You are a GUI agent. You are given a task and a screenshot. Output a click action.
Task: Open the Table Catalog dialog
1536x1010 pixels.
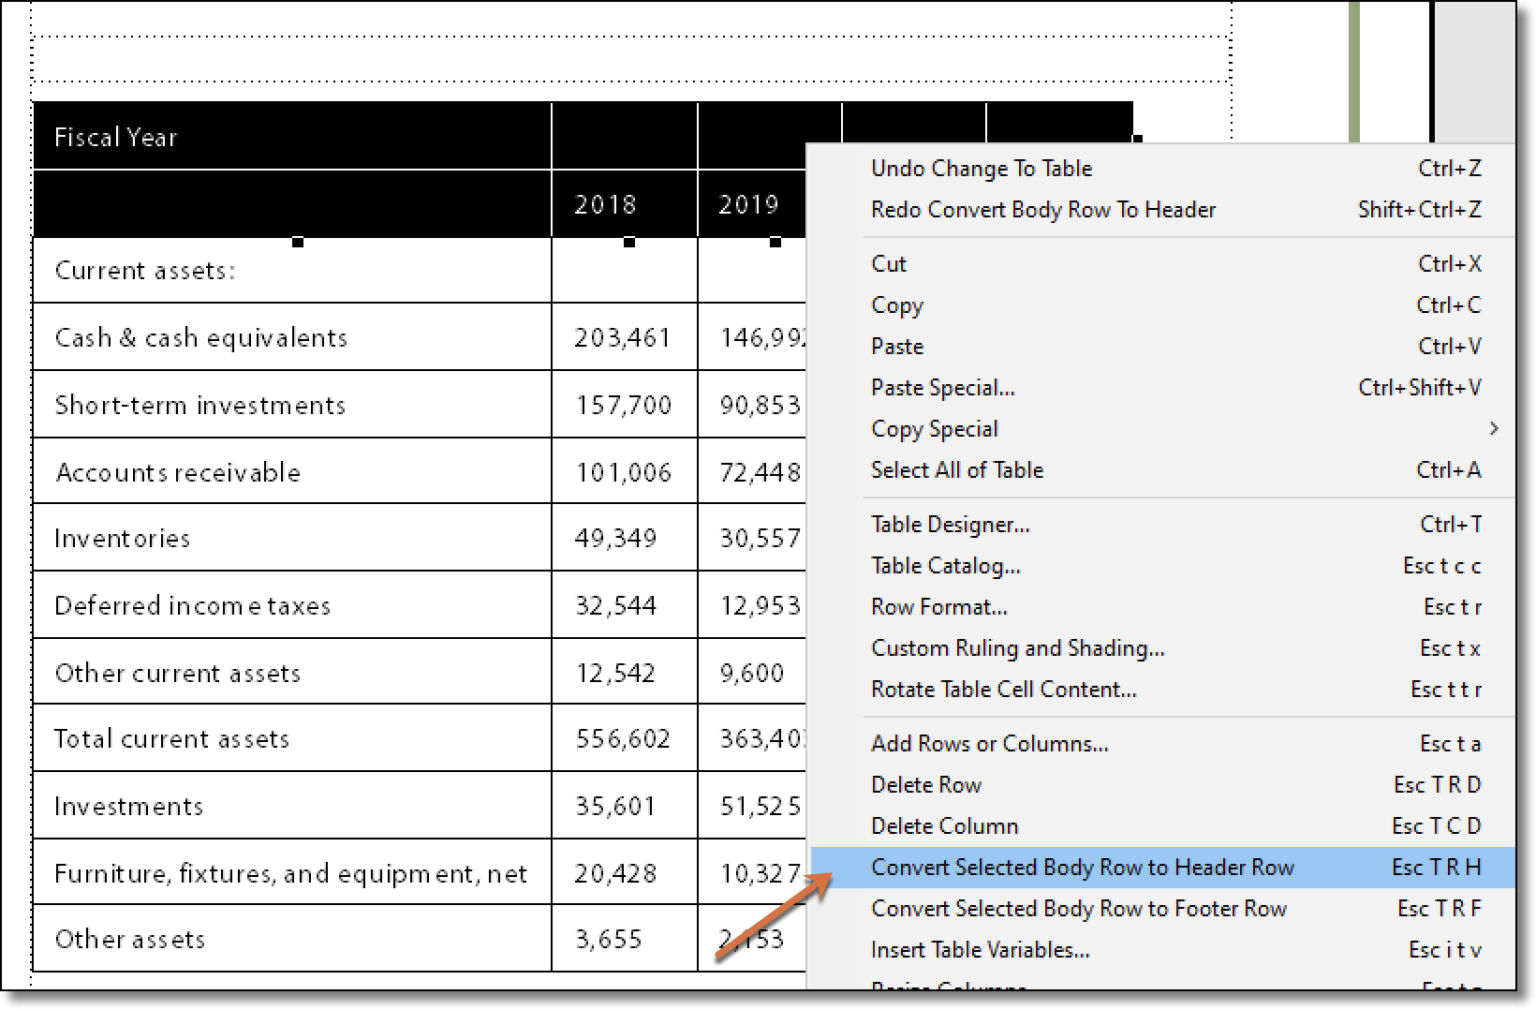pos(944,565)
